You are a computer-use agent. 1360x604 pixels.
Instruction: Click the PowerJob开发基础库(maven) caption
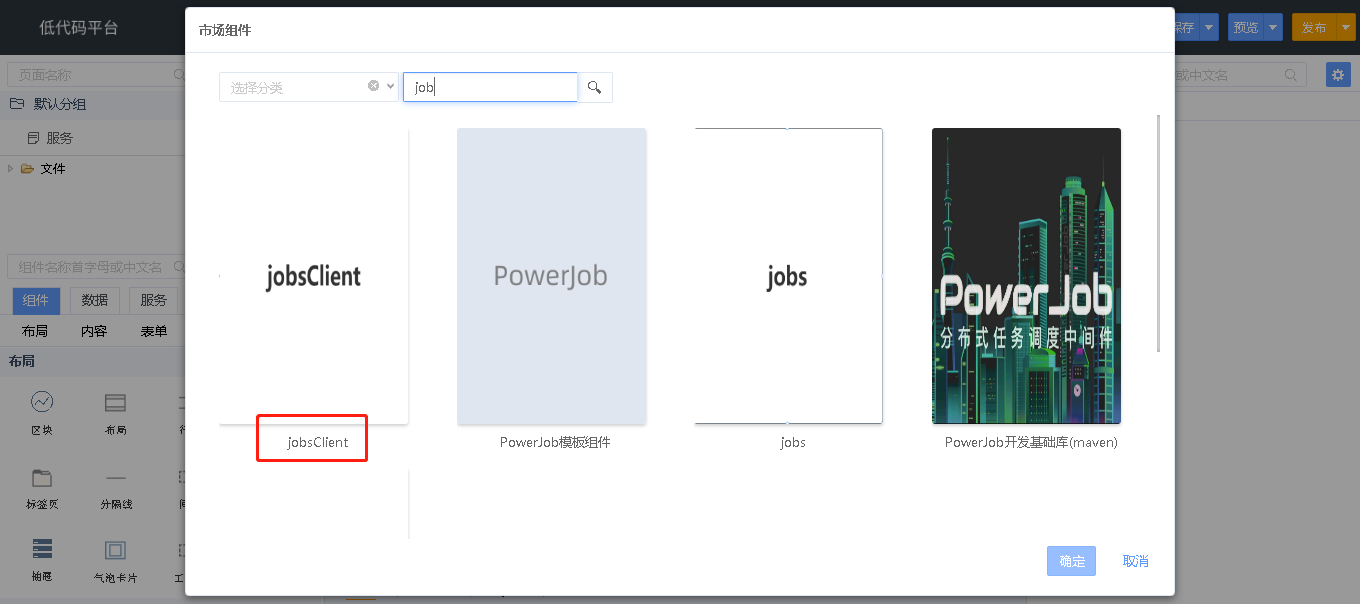1031,442
